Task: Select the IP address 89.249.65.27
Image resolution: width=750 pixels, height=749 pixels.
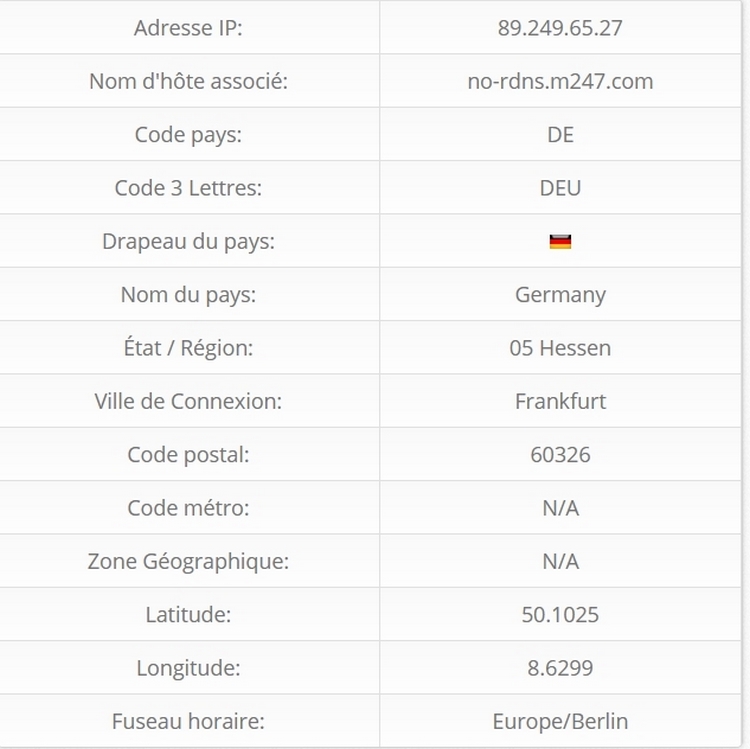Action: (560, 28)
